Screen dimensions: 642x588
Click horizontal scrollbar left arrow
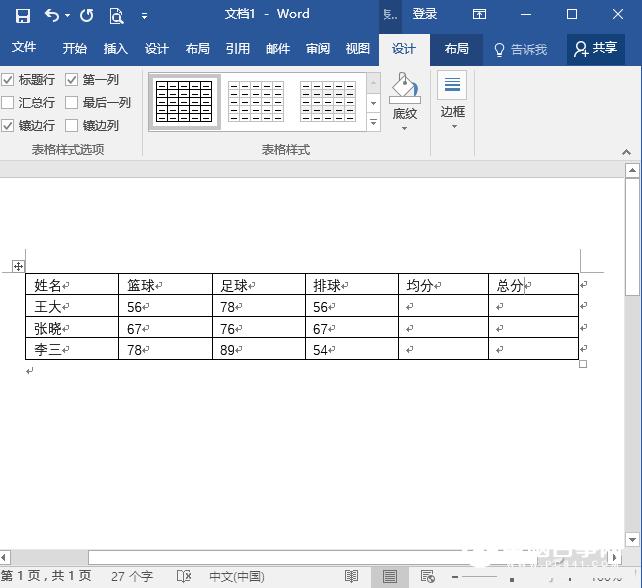(4, 557)
